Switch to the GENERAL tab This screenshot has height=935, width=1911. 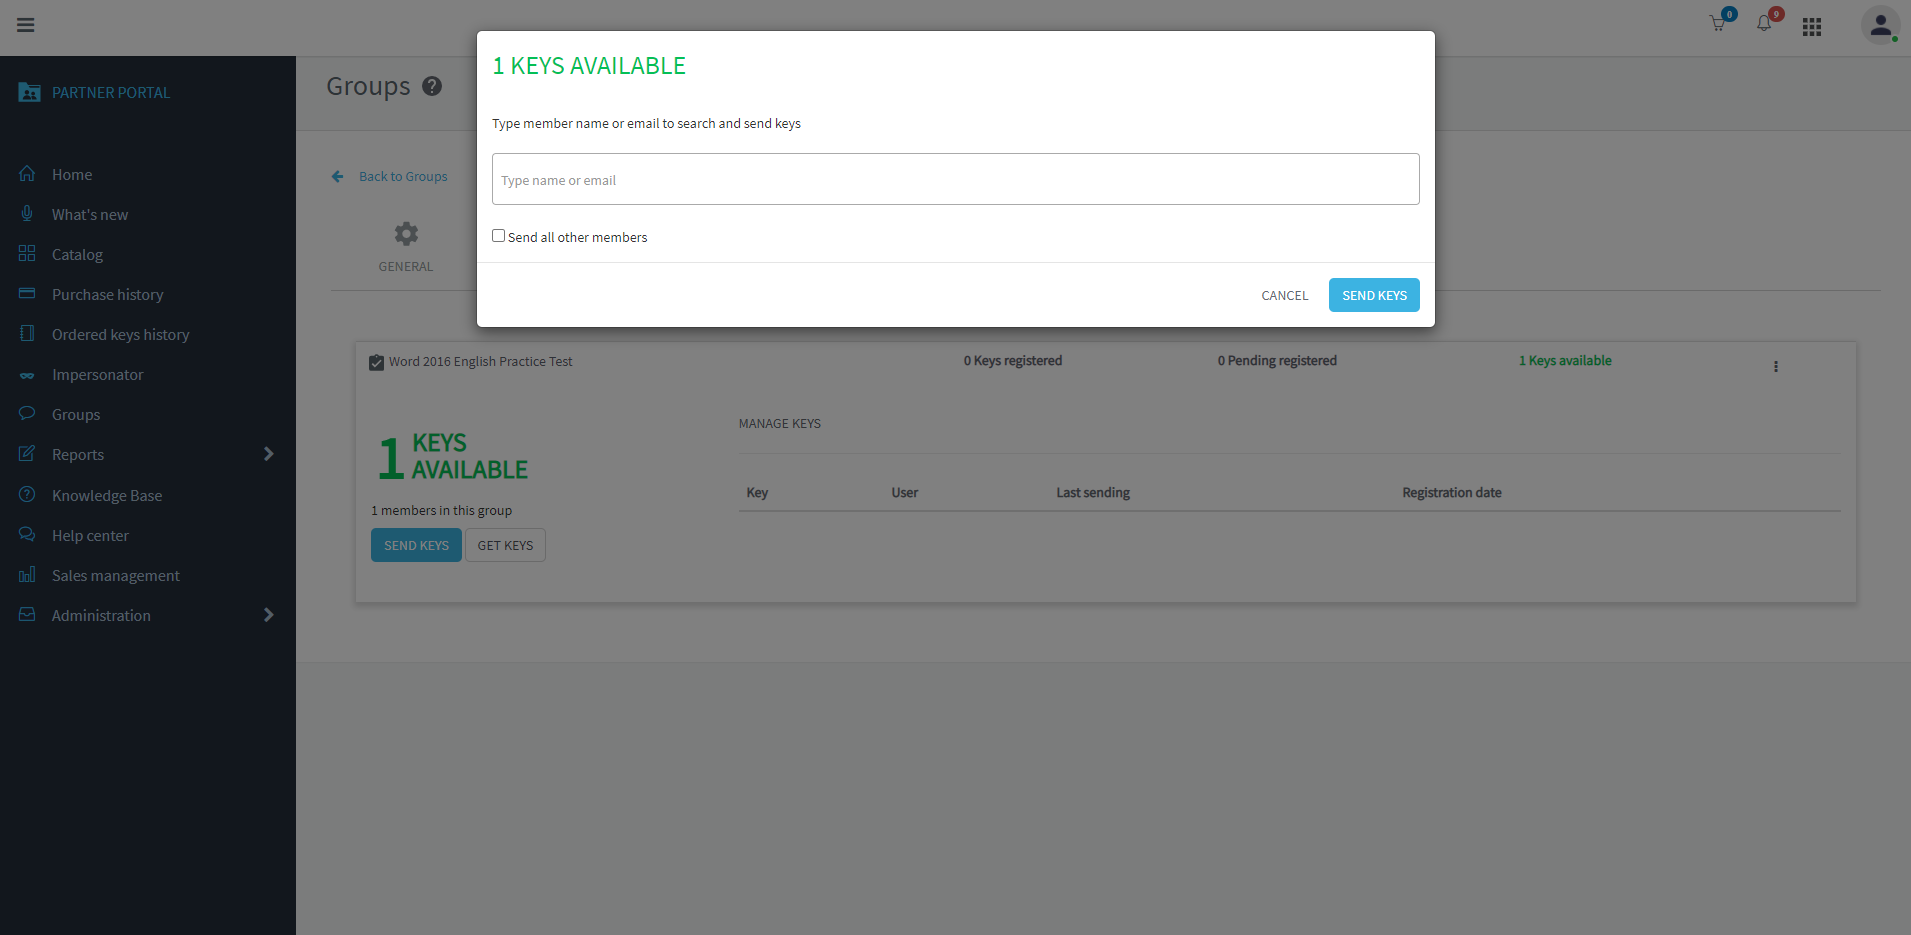coord(406,247)
